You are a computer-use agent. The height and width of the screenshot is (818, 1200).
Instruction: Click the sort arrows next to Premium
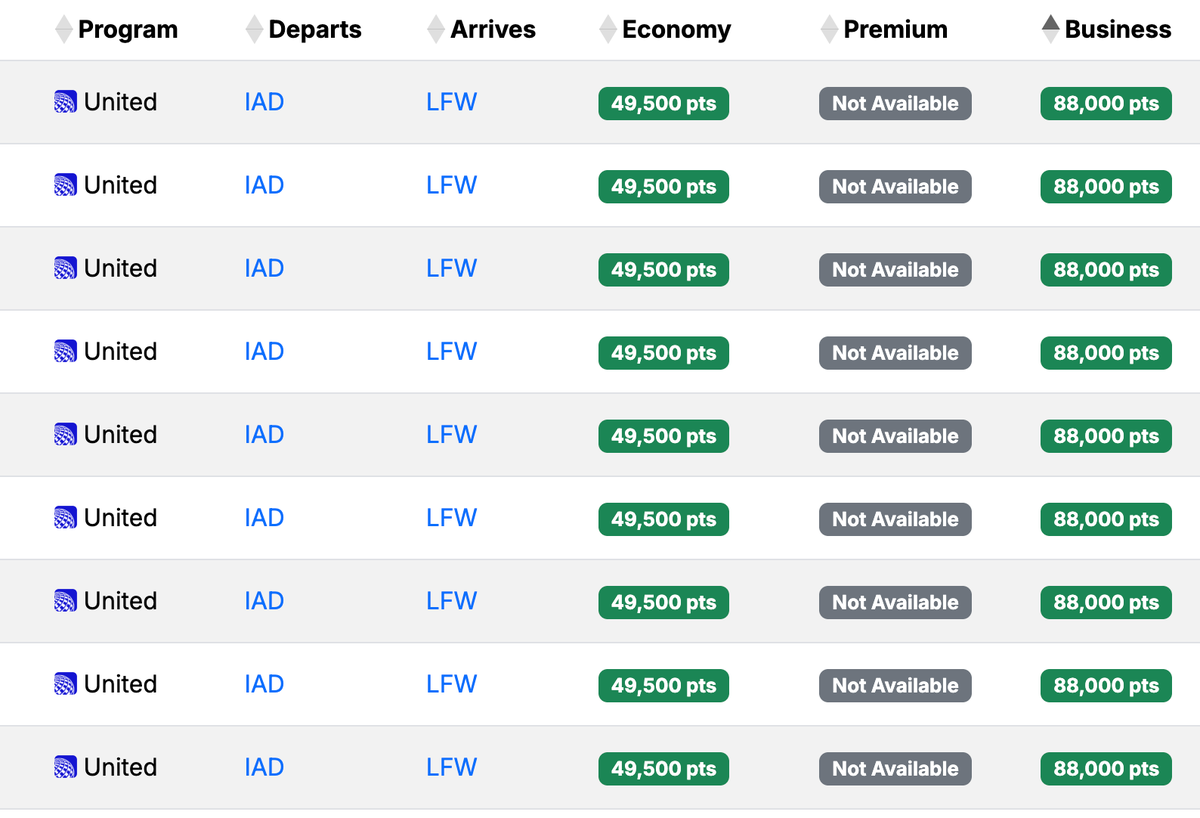point(828,29)
